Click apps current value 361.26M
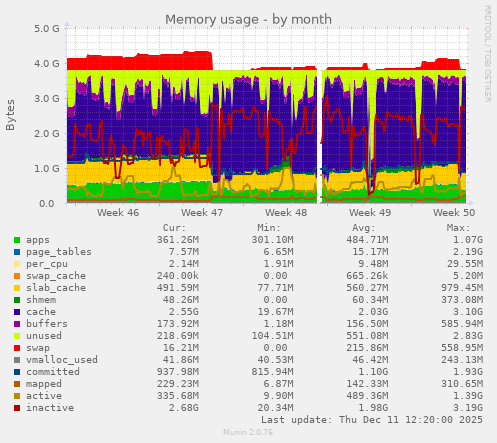Screen dimensions: 497x443 tap(178, 240)
